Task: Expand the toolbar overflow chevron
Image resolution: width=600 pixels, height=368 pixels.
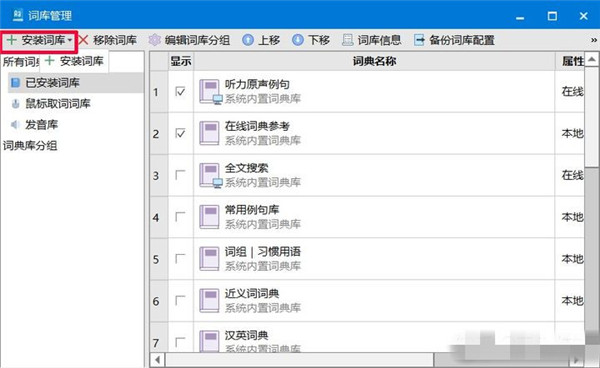Action: tap(593, 40)
